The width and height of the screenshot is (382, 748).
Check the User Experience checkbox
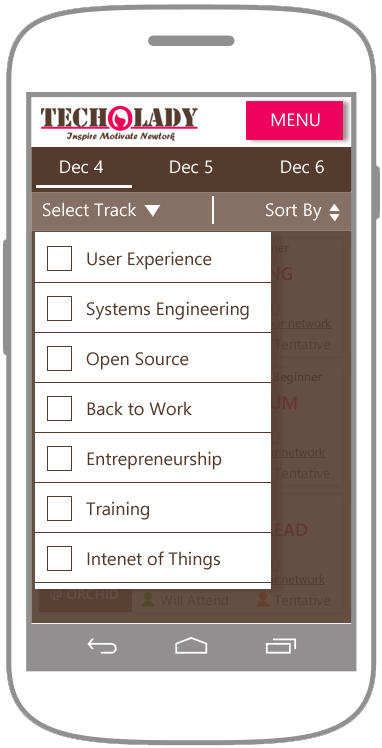pyautogui.click(x=60, y=259)
